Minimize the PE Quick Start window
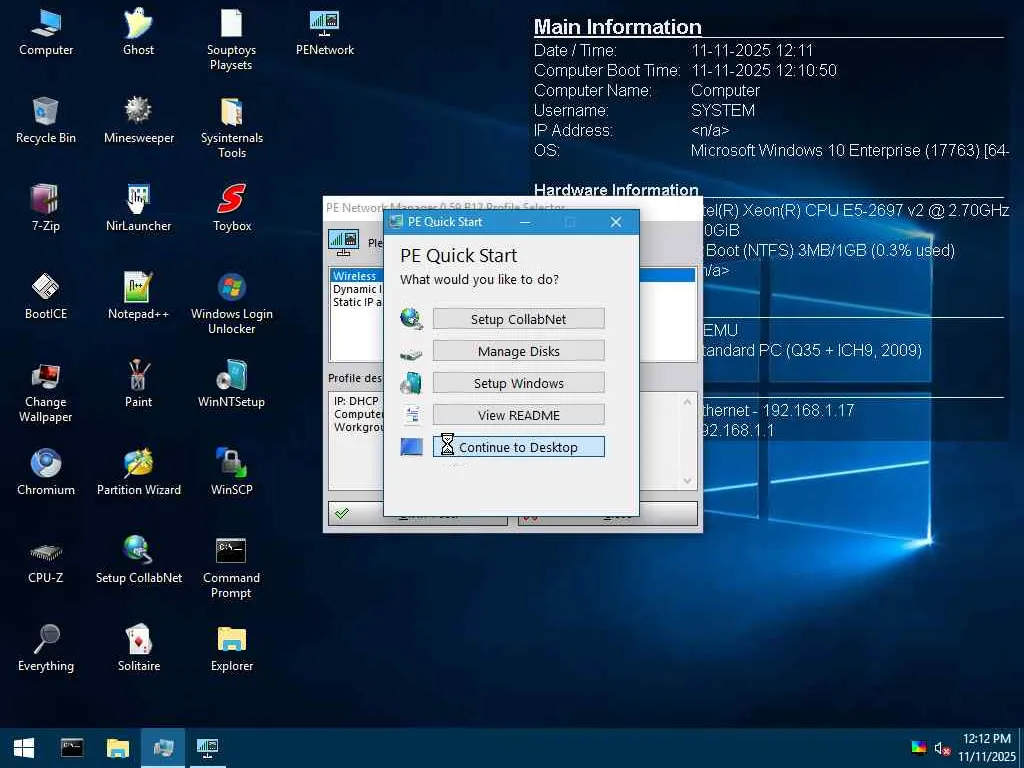Screen dimensions: 1024x768 [526, 222]
